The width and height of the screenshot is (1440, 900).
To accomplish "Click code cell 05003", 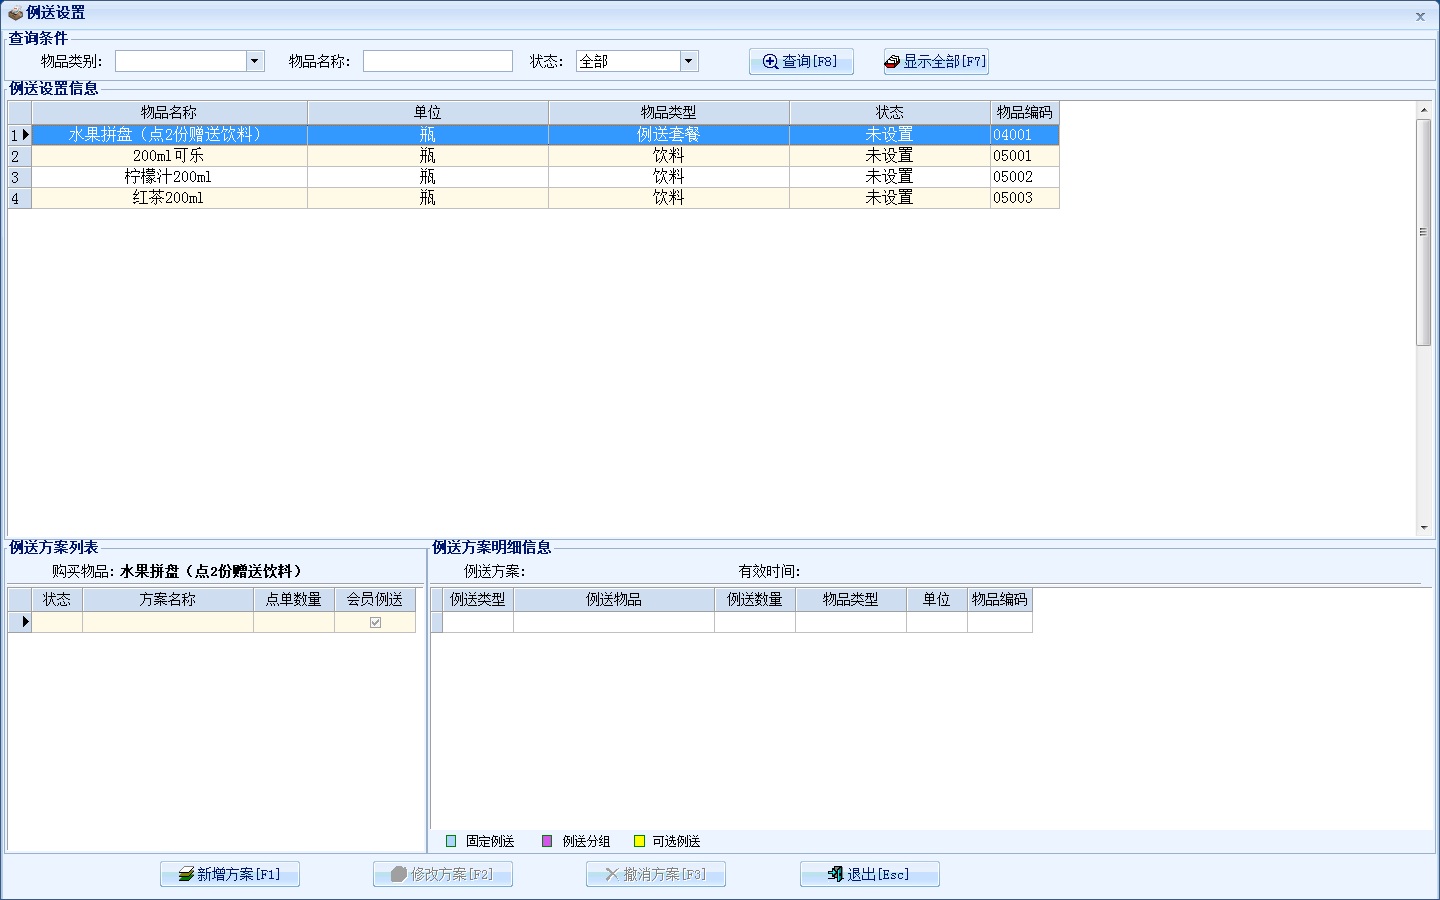I will (x=1025, y=197).
